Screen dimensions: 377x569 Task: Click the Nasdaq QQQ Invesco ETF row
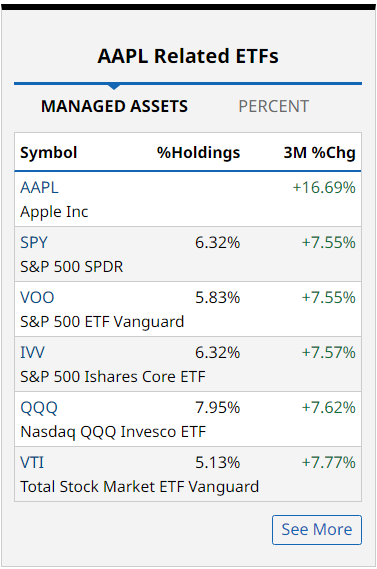click(188, 419)
